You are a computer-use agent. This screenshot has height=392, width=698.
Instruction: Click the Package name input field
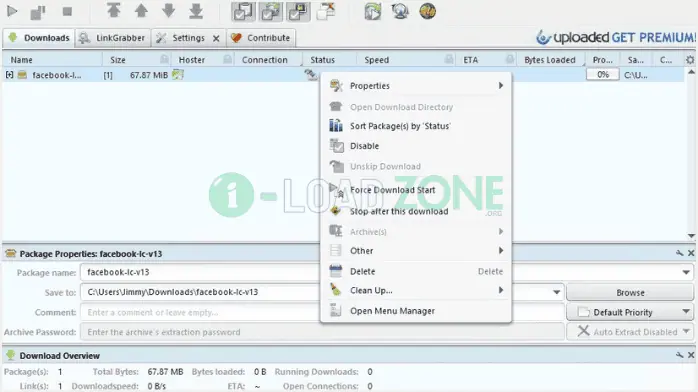[x=200, y=272]
